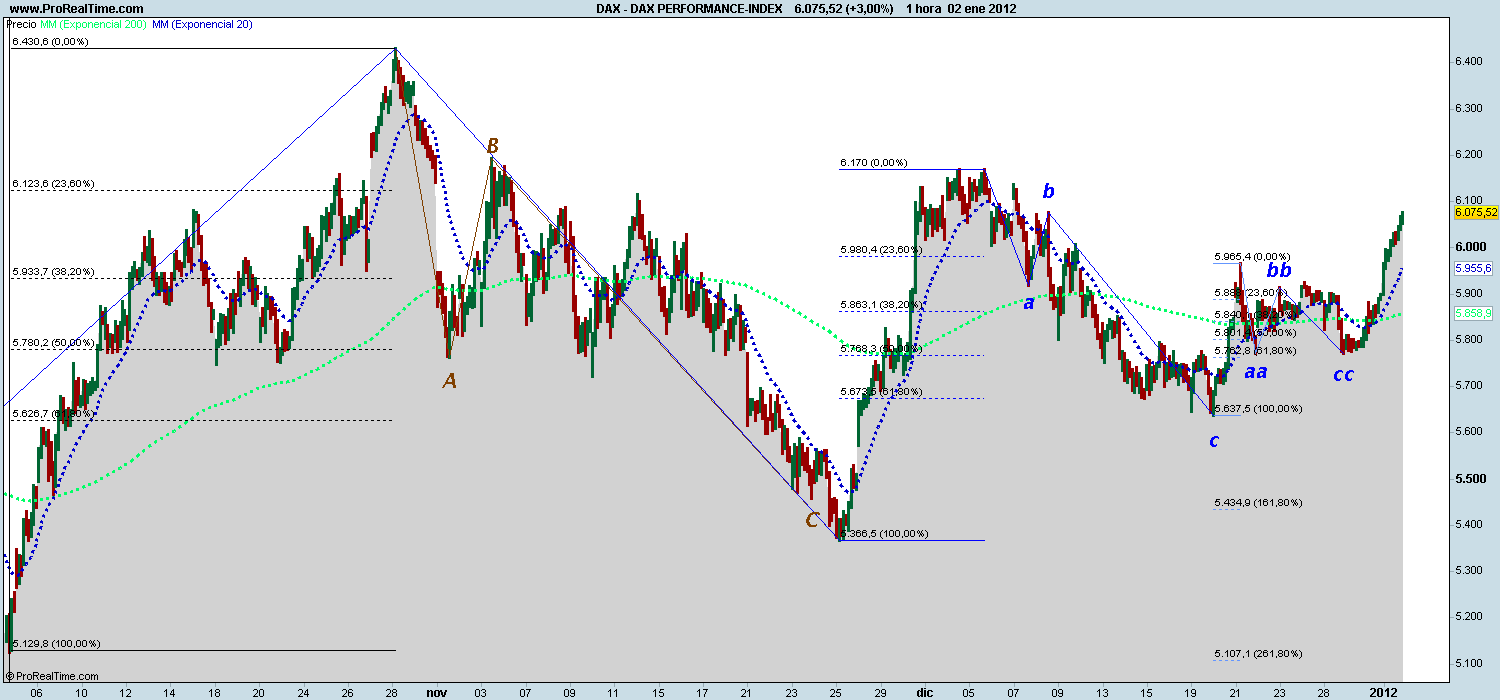Screen dimensions: 1500x700
Task: Click the 6.200 price axis label
Action: click(x=1468, y=154)
